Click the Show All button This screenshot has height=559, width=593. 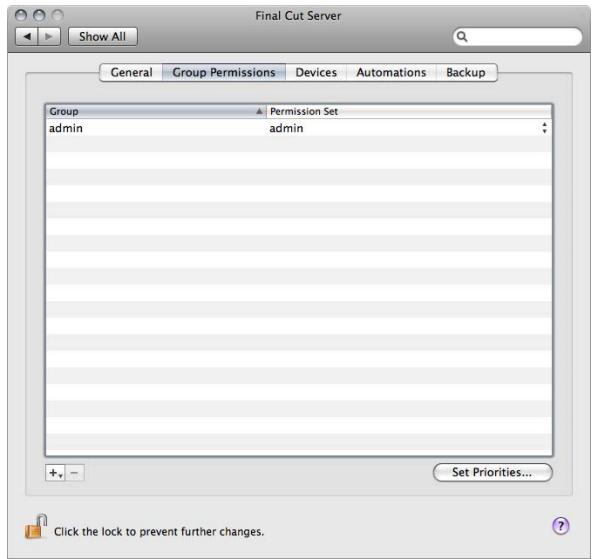[102, 37]
